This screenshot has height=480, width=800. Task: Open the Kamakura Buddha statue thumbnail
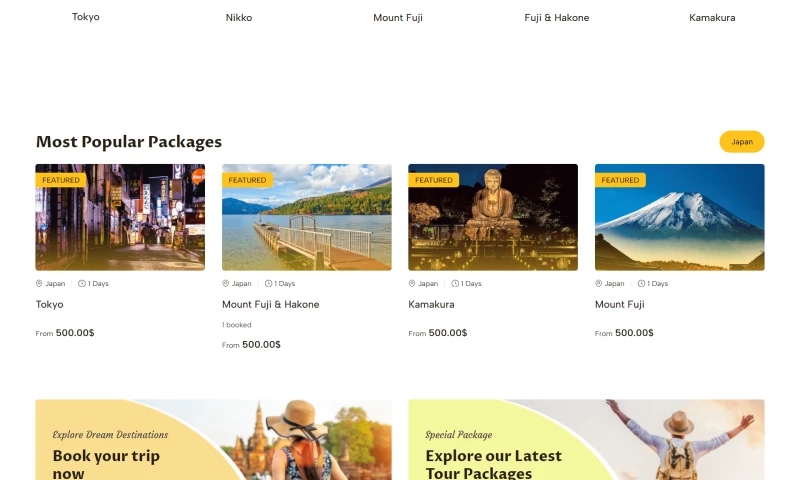tap(493, 217)
